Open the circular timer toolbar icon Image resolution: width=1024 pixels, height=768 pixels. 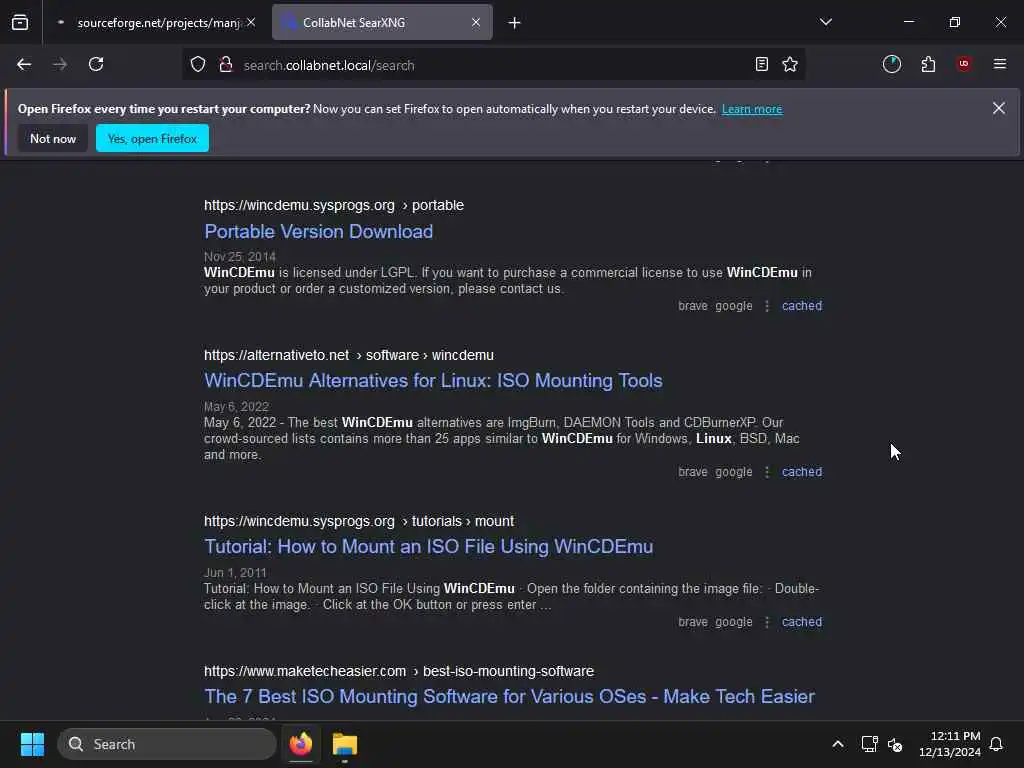pos(891,64)
